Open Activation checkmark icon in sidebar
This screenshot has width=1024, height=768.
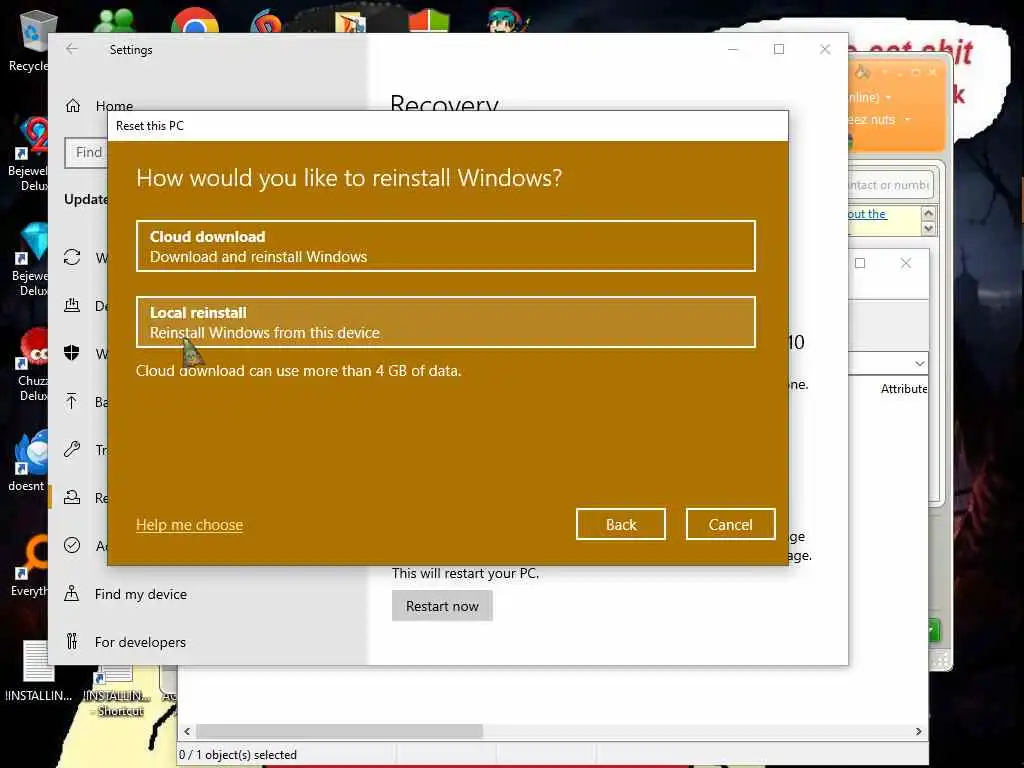[x=72, y=545]
